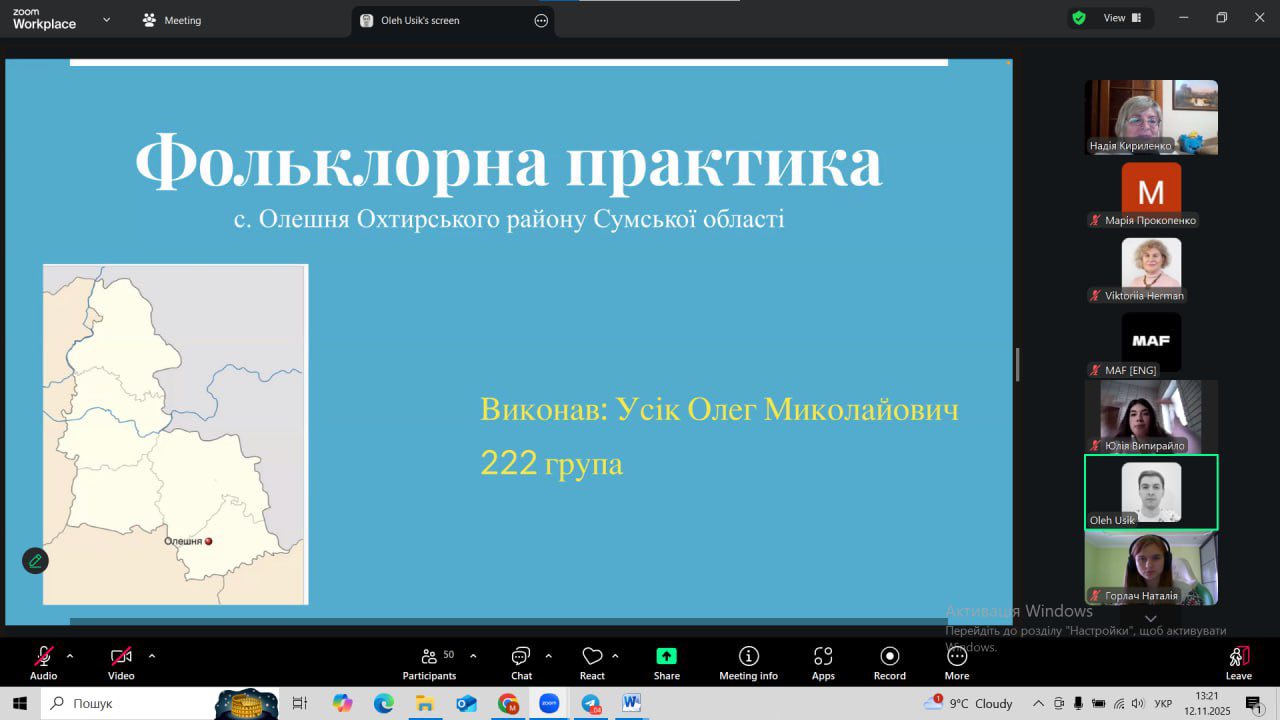Expand audio options arrow next to Audio
This screenshot has height=720, width=1280.
coord(70,656)
